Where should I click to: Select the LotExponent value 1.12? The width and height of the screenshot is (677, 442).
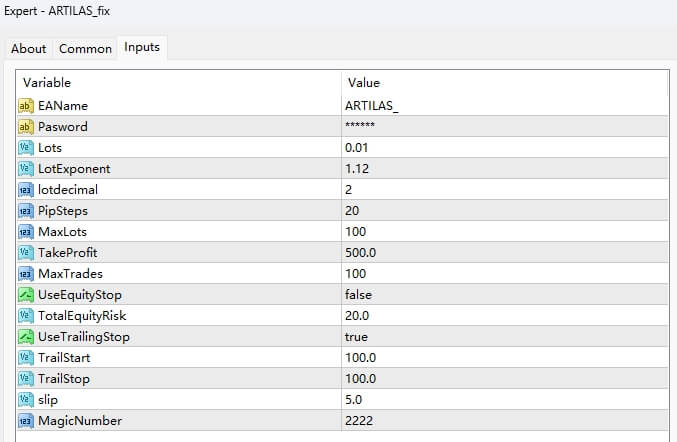[x=357, y=168]
